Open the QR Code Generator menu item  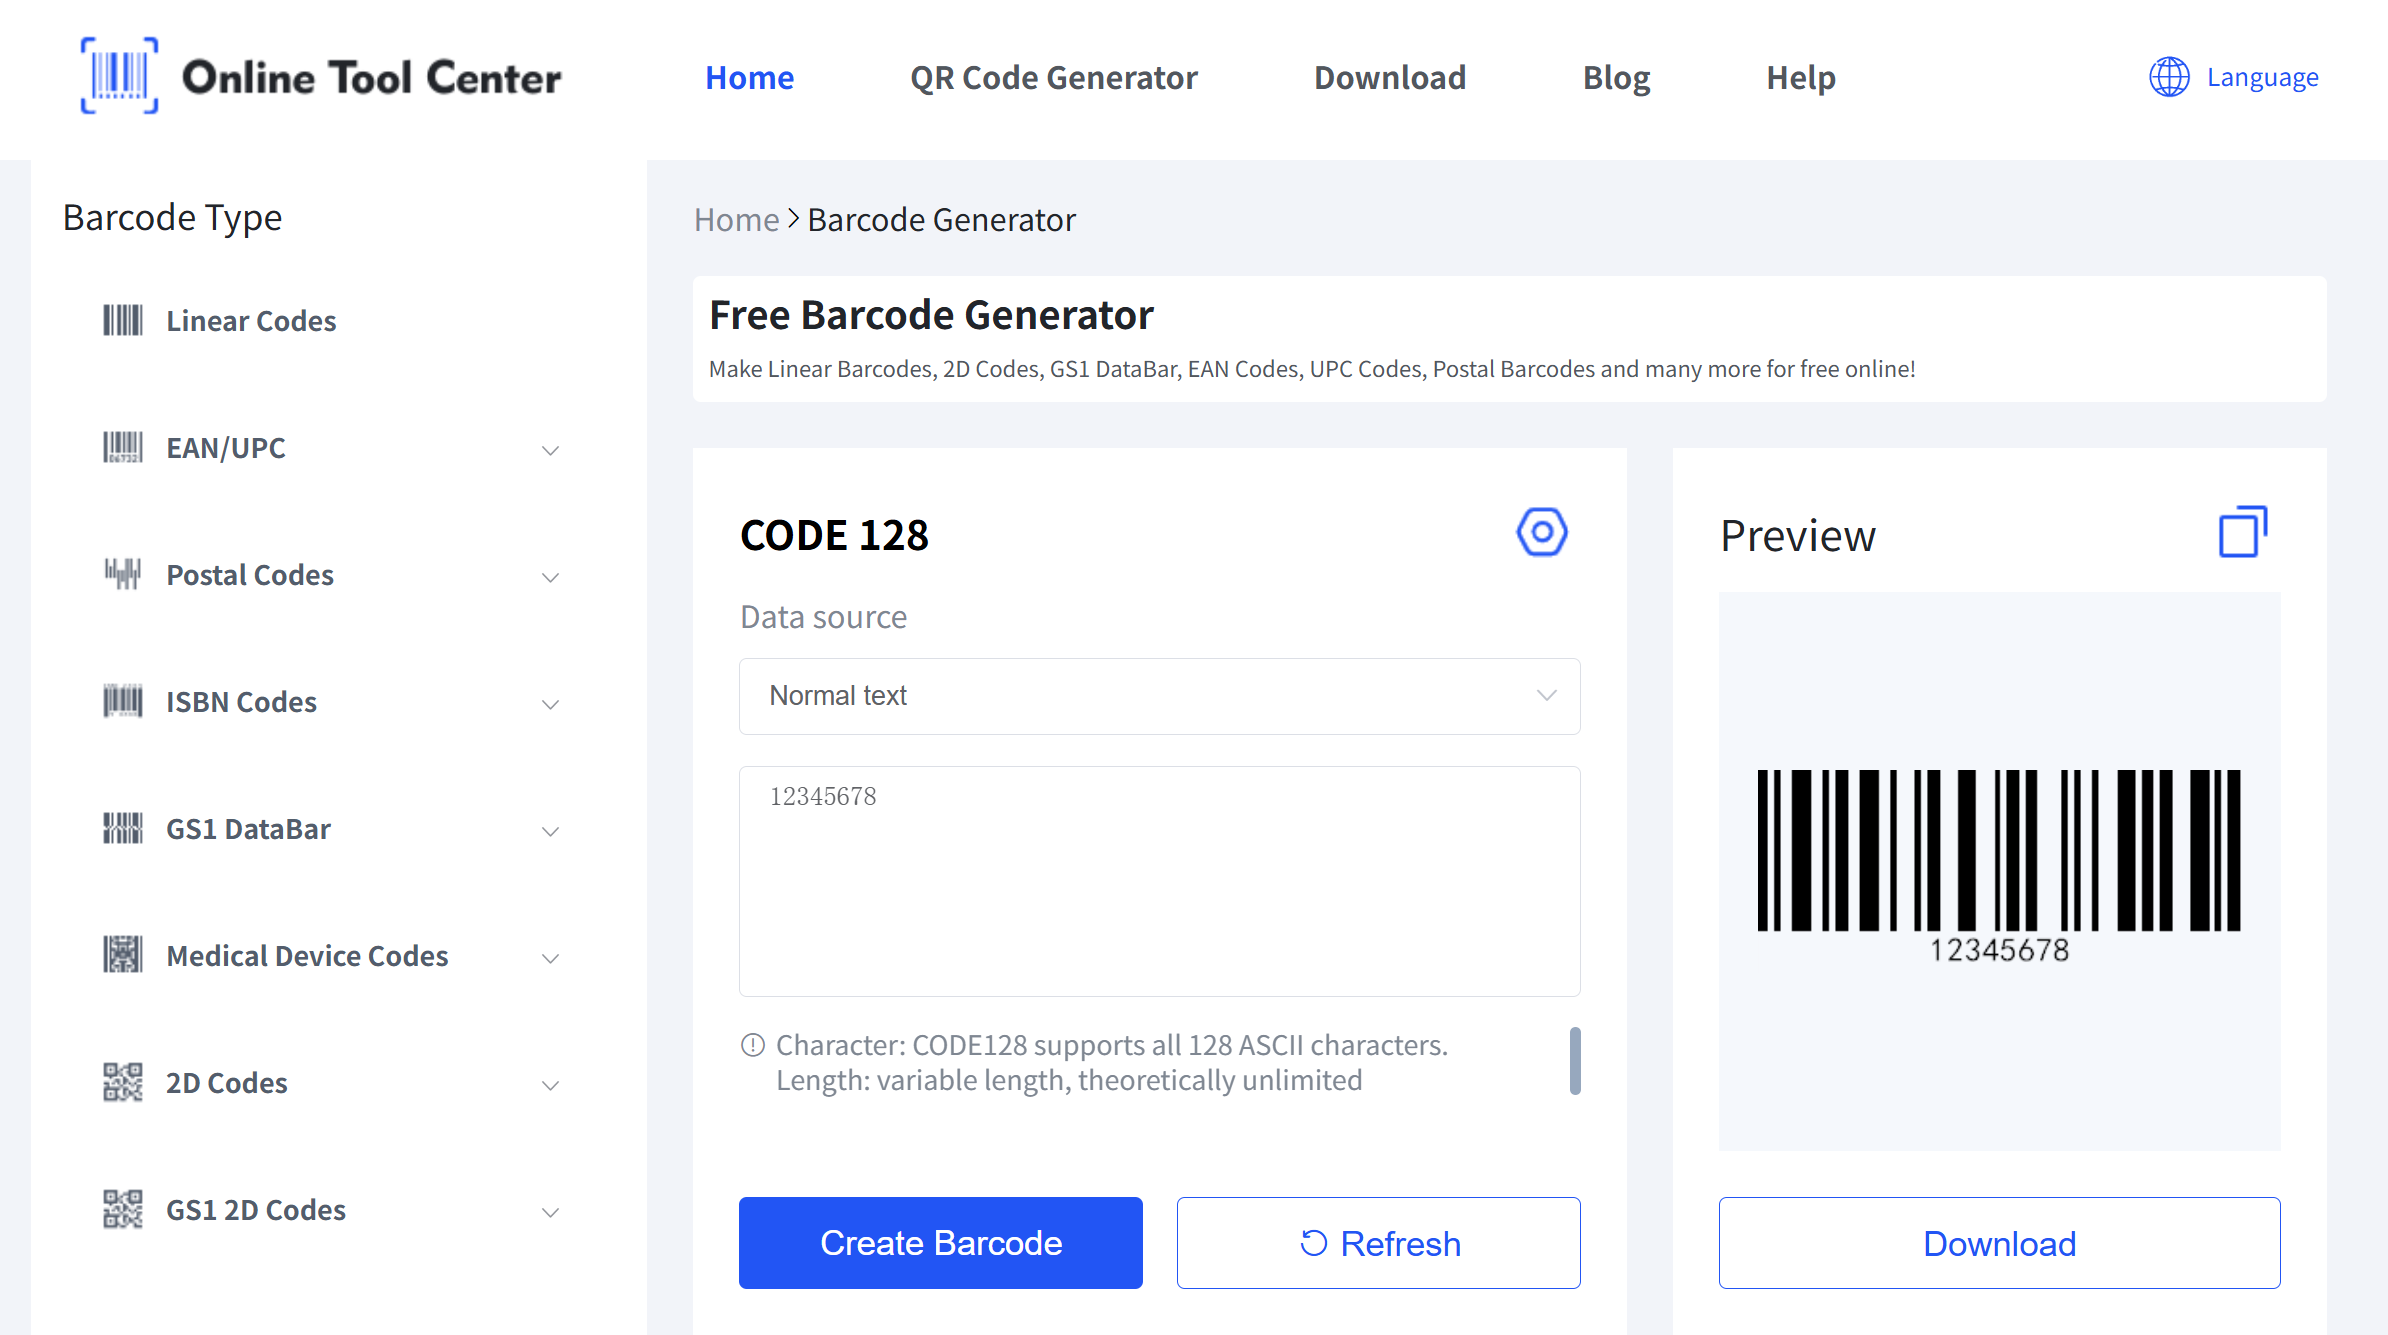[x=1053, y=78]
